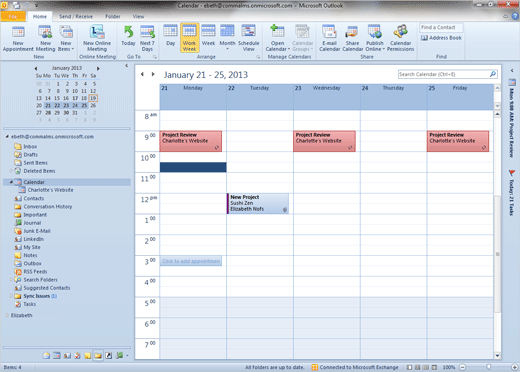The height and width of the screenshot is (372, 520).
Task: Toggle the Week view button
Action: tap(208, 38)
